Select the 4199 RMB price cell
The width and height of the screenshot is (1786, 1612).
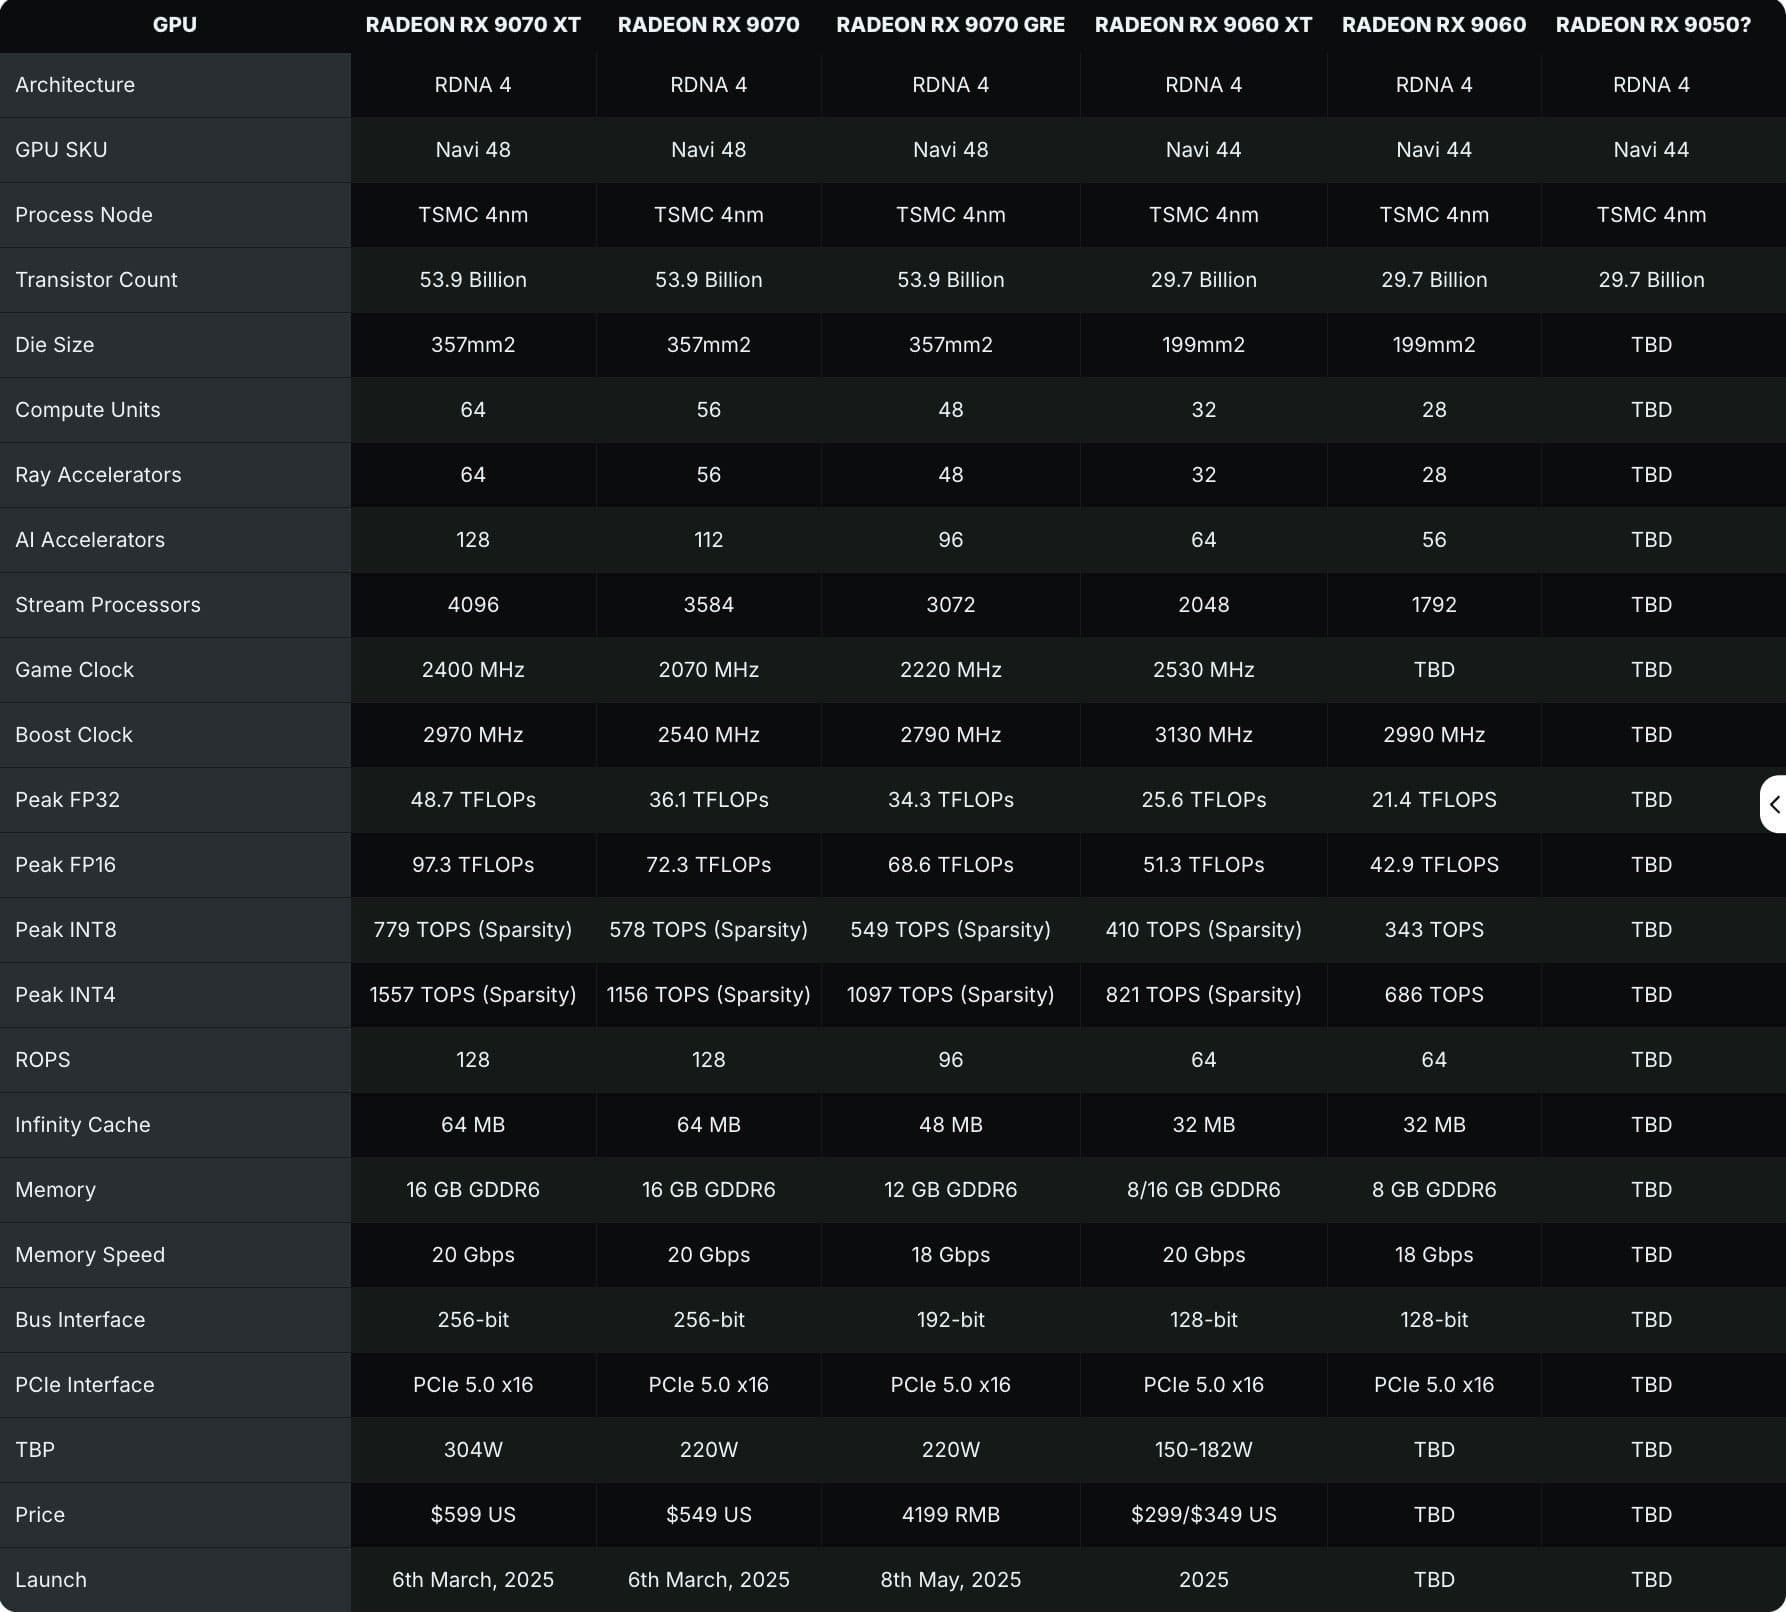950,1515
